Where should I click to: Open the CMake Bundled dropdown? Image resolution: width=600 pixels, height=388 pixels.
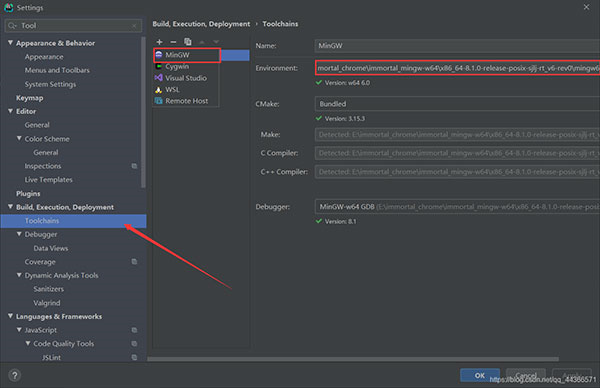coord(457,104)
